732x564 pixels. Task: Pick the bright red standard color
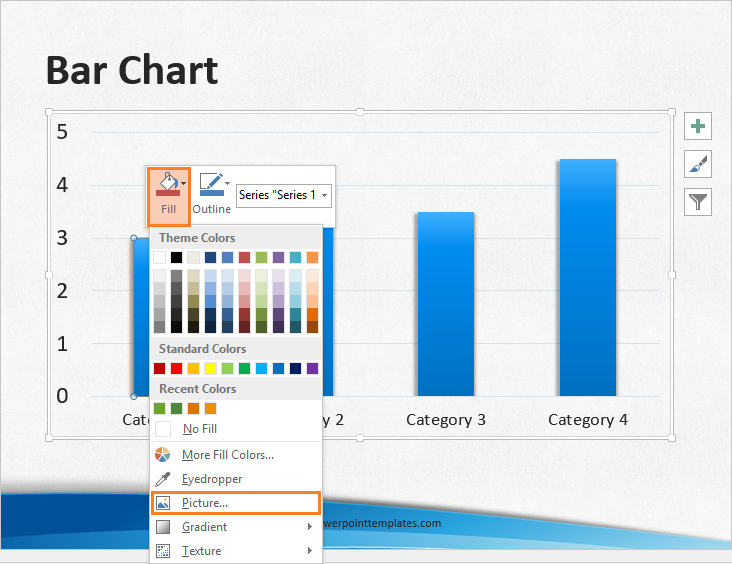pyautogui.click(x=176, y=368)
